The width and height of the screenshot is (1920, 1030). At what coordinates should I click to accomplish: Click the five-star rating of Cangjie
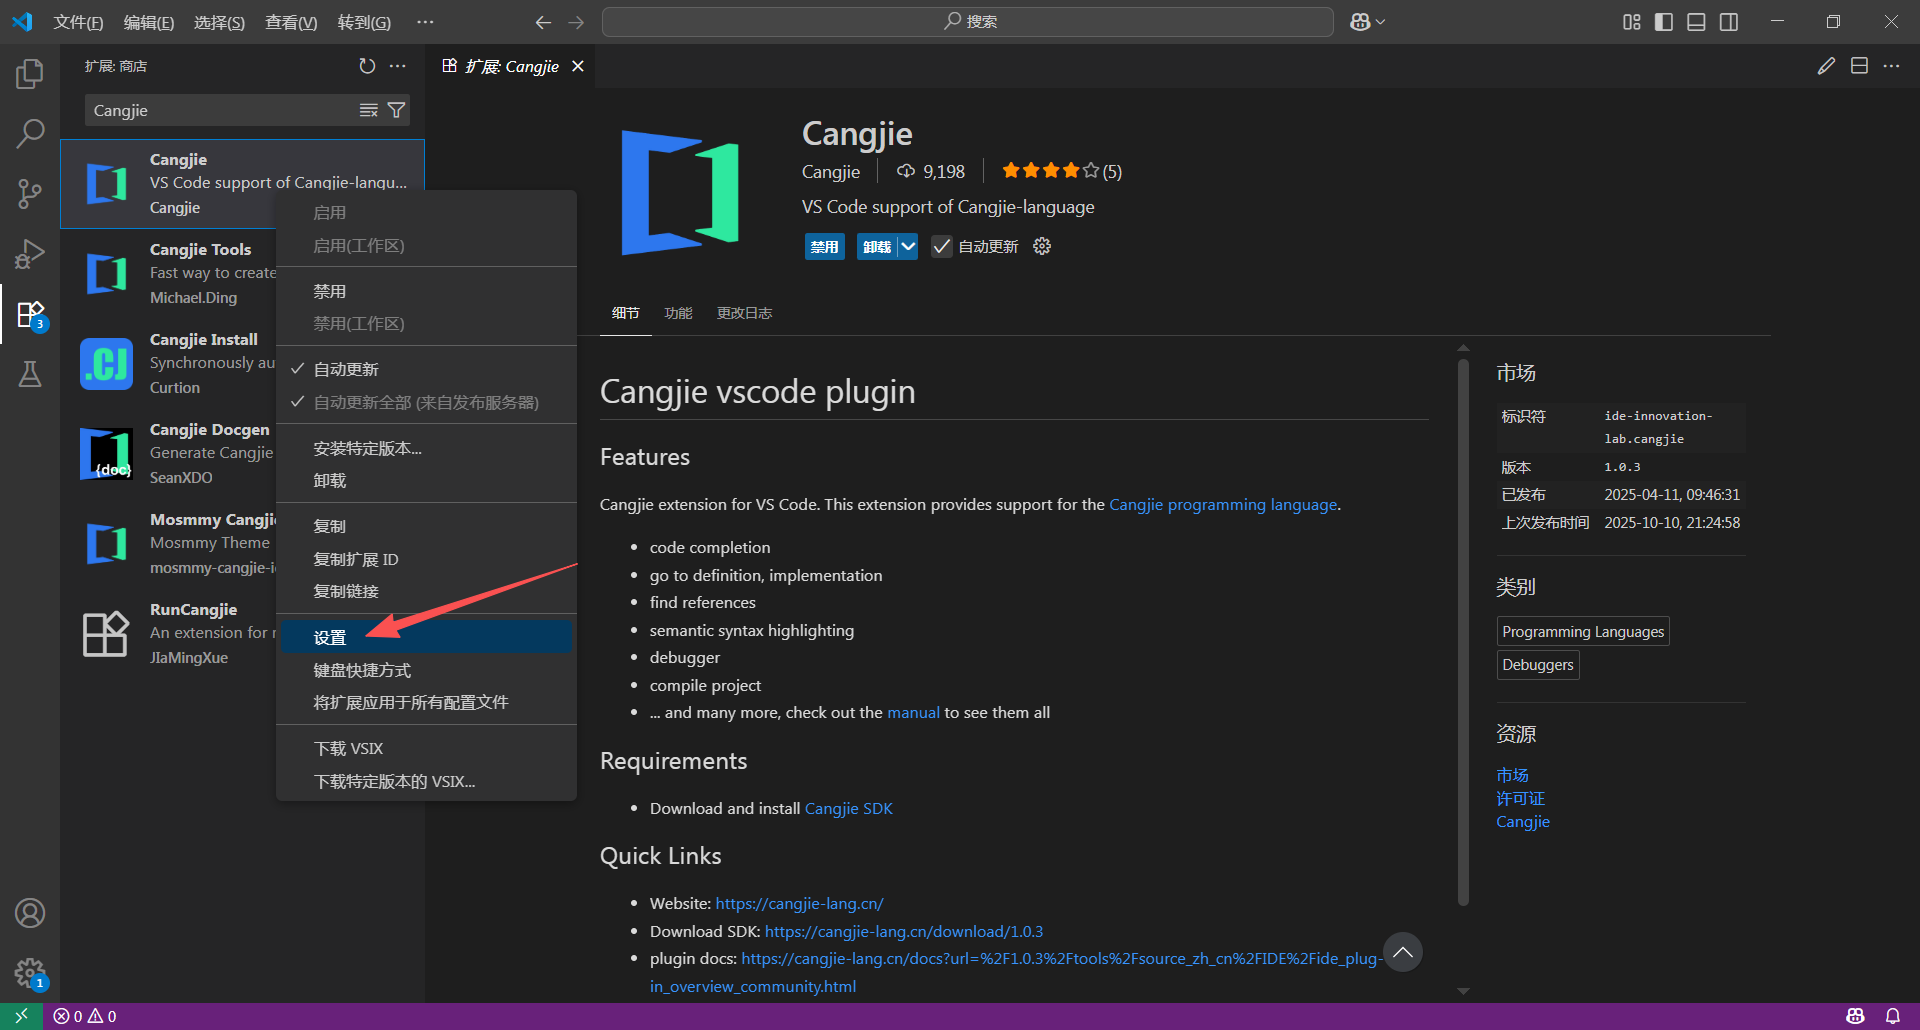click(x=1050, y=171)
